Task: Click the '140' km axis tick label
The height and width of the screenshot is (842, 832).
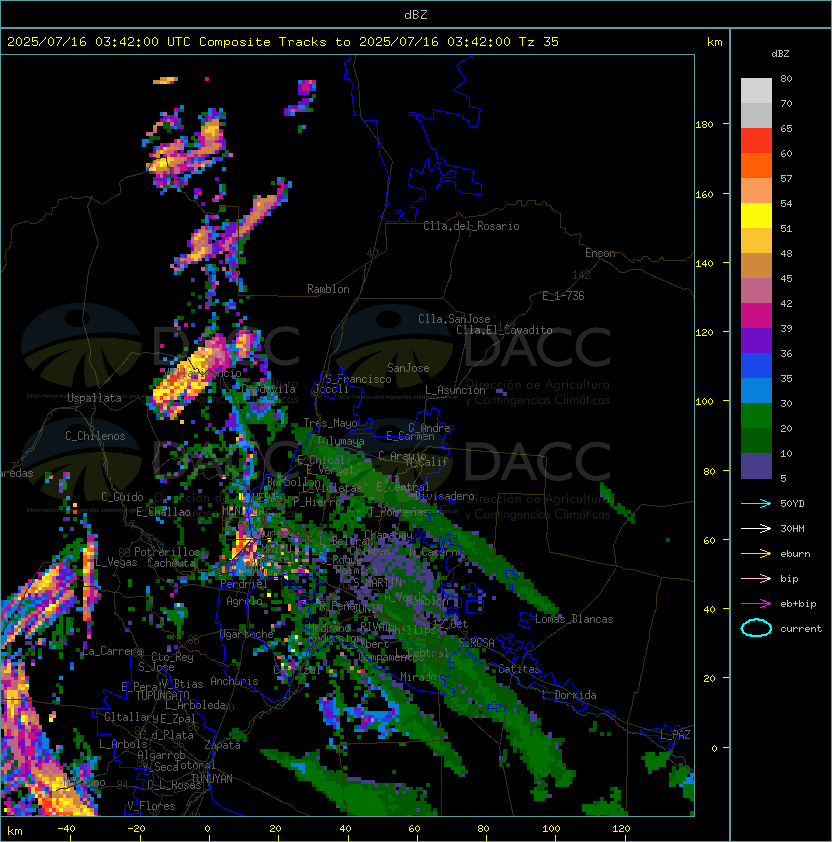Action: pos(704,264)
